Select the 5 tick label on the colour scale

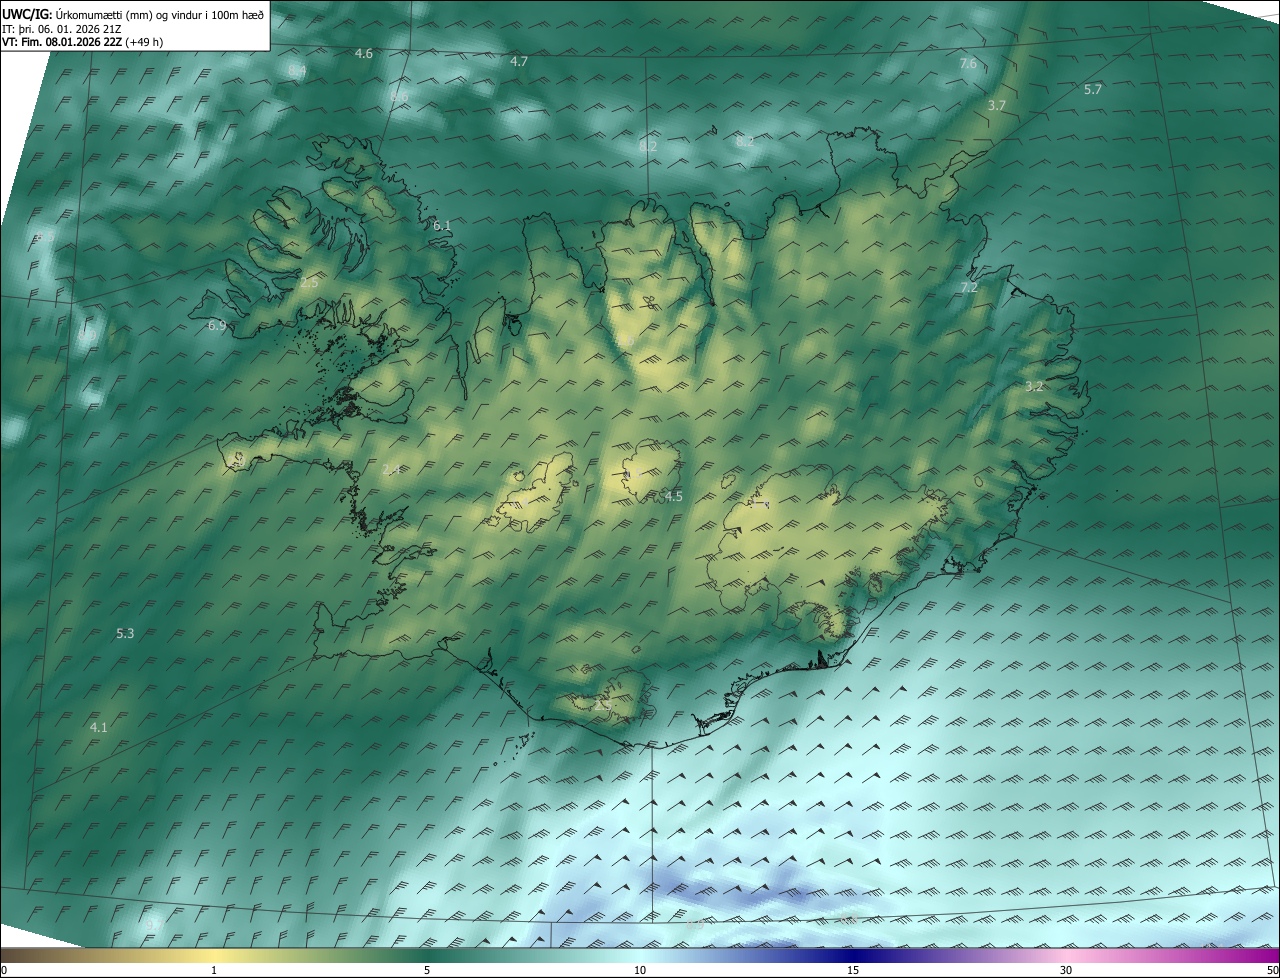427,970
